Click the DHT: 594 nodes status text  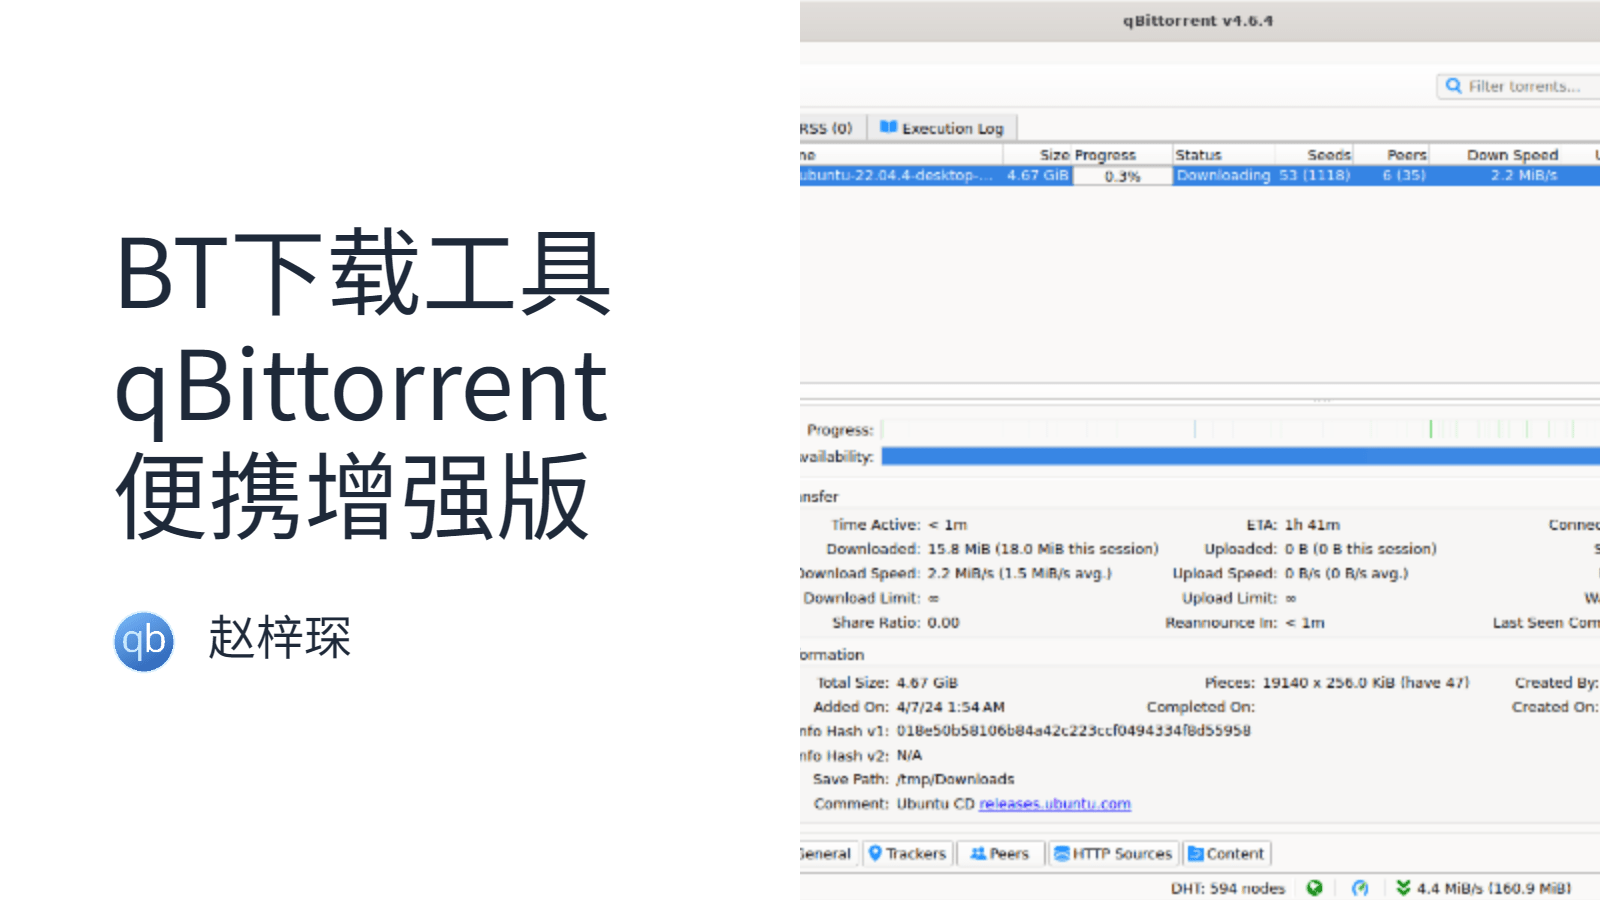click(x=1227, y=888)
